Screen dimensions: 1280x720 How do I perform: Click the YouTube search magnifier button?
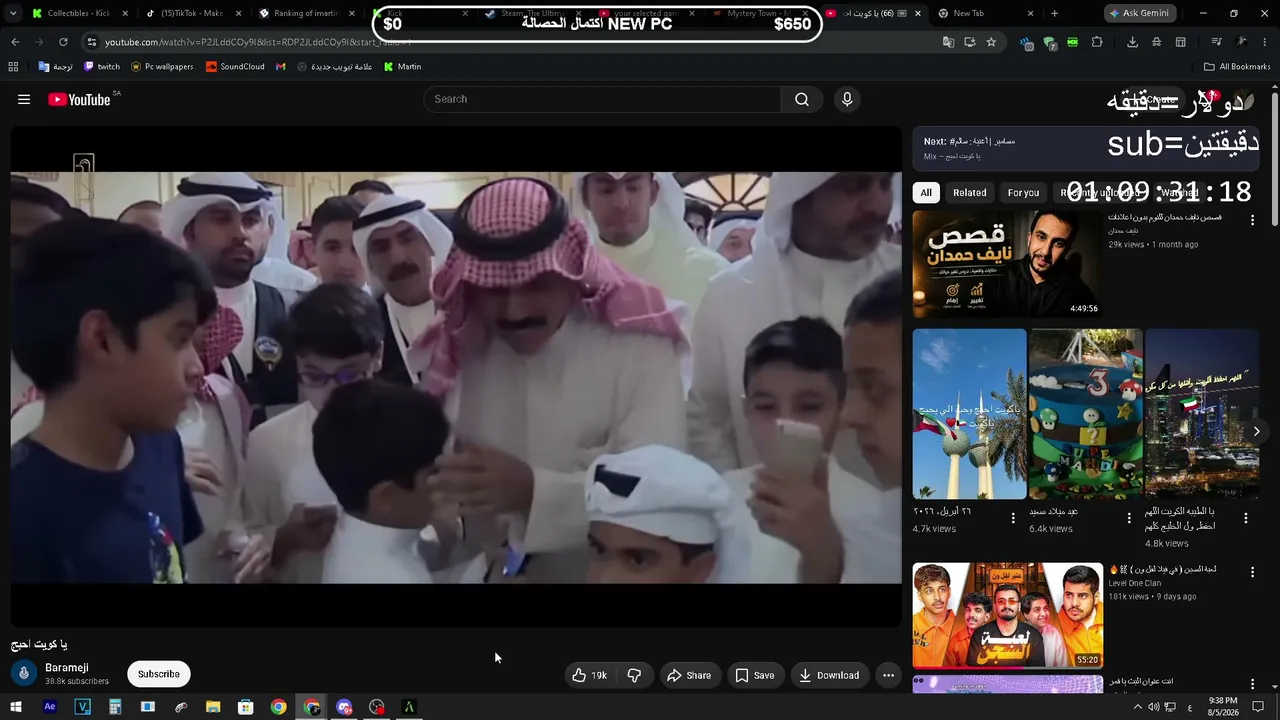[x=802, y=99]
